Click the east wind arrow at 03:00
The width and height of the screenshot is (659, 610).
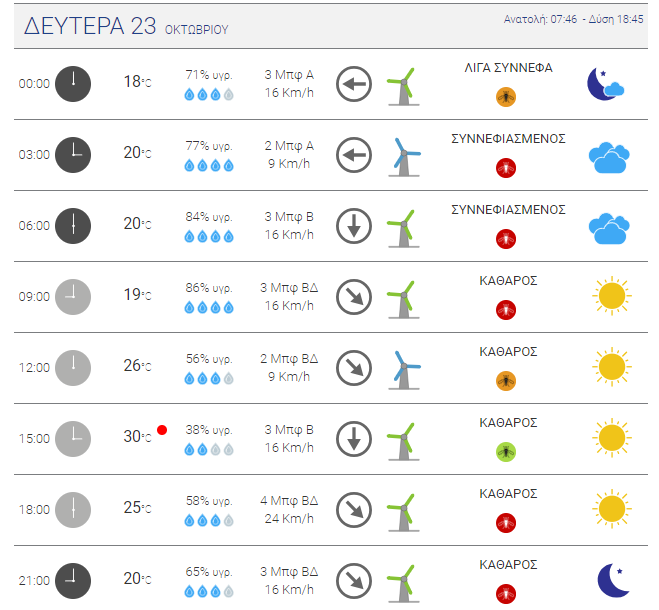[354, 155]
